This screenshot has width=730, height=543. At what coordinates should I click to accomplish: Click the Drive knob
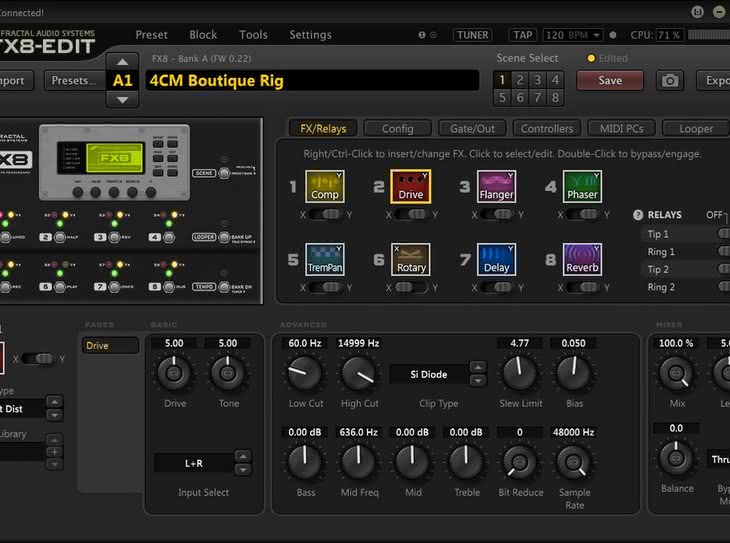point(174,373)
